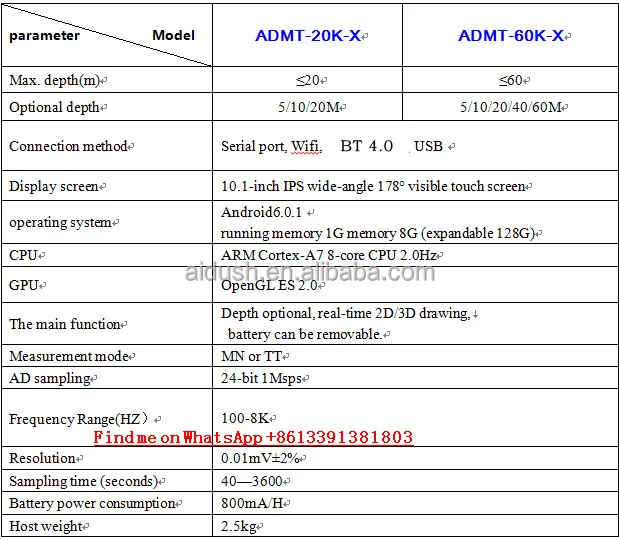This screenshot has width=619, height=540.
Task: Click the 'Frequency Range(HZ)' label
Action: point(79,419)
